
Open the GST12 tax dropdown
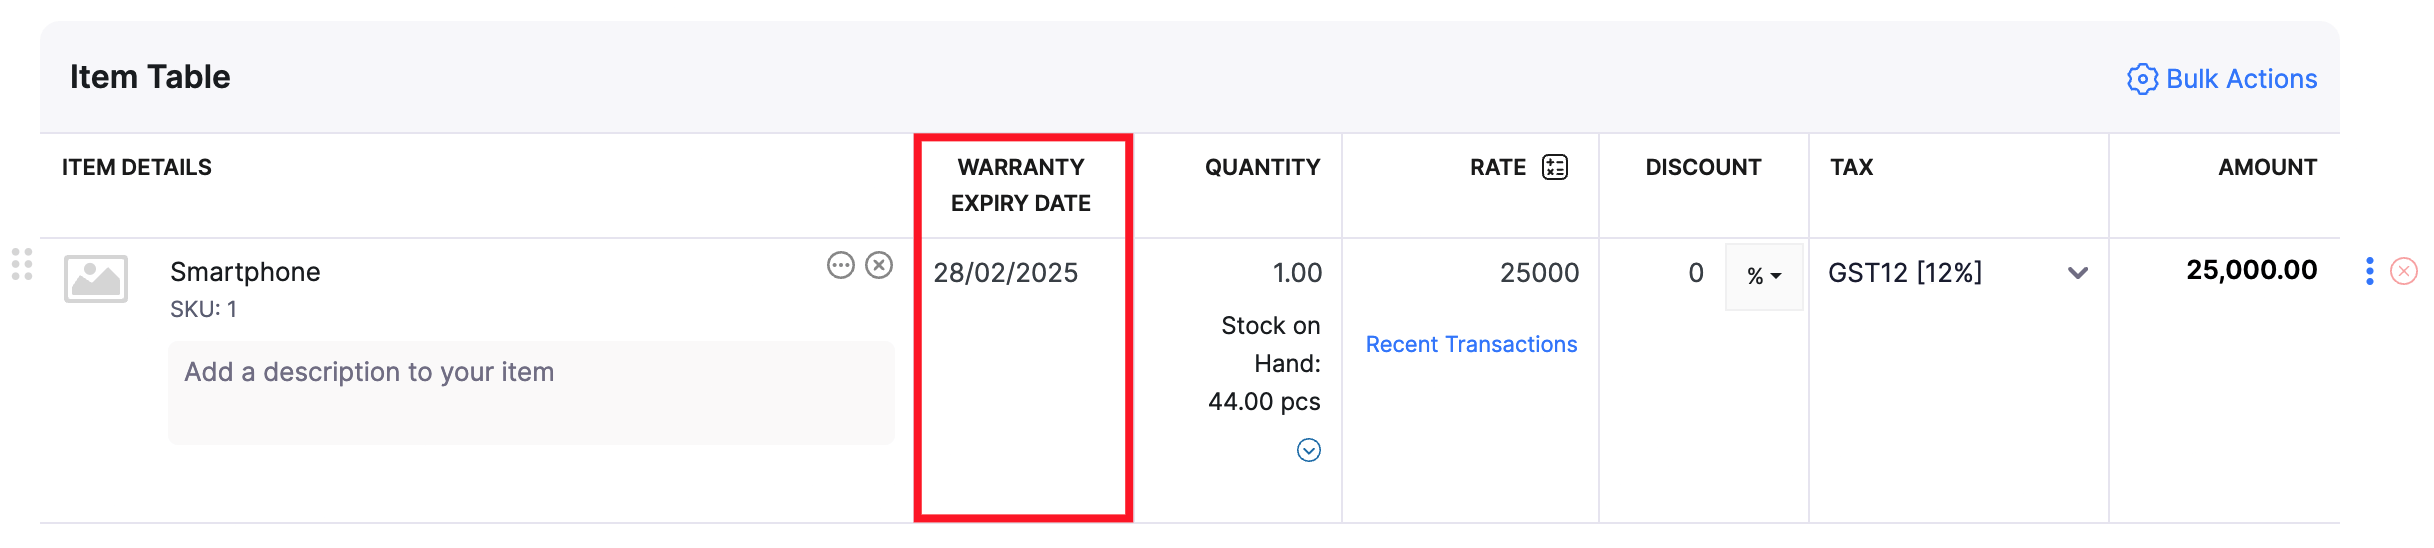pyautogui.click(x=1956, y=273)
